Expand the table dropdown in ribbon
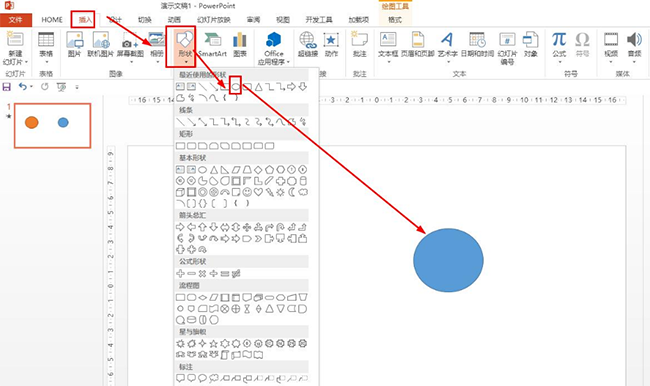Viewport: 650px width, 386px height. tap(46, 62)
